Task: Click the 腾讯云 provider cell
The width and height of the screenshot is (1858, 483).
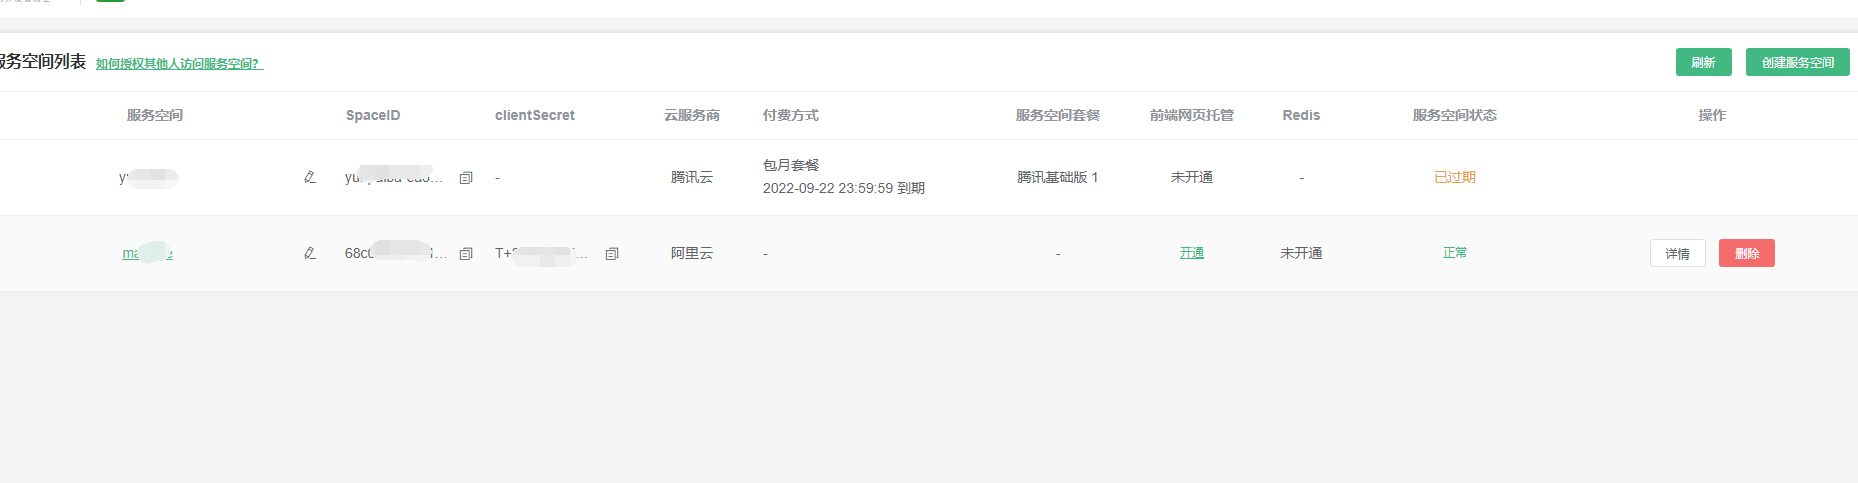Action: (x=692, y=177)
